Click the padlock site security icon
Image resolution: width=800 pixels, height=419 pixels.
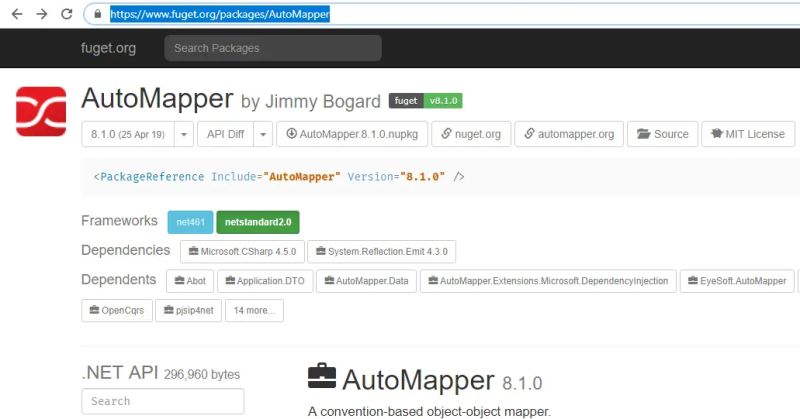[x=98, y=14]
